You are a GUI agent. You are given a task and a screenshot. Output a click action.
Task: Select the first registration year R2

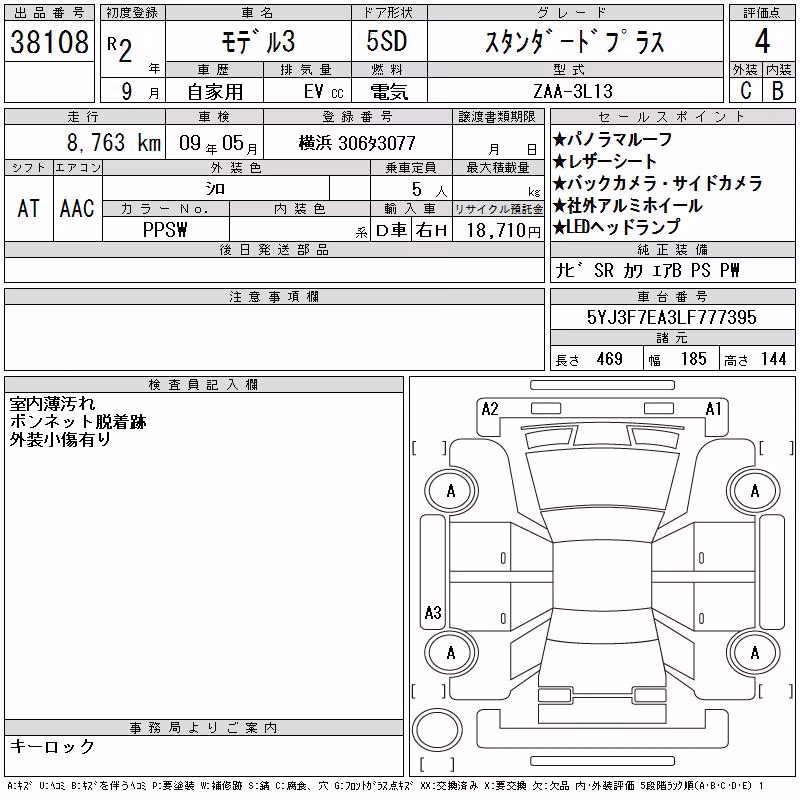coord(119,49)
